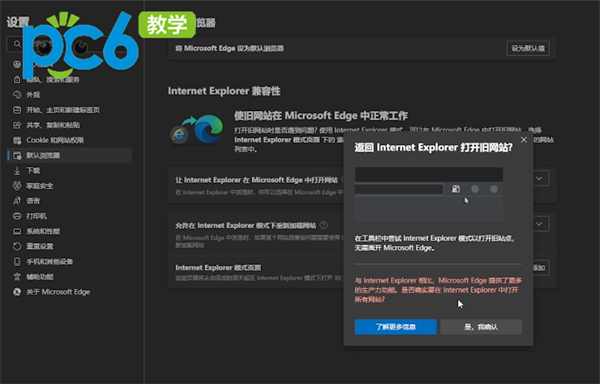Click help icon beside 允许在 Internet Explorer 模式下重新加载网站
Screen dimensions: 600x384
pyautogui.click(x=323, y=225)
